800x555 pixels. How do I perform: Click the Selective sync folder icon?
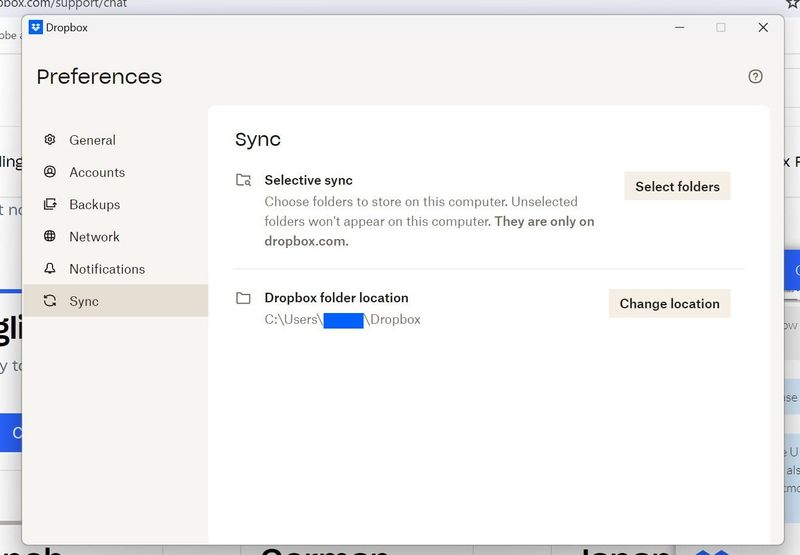pos(243,180)
